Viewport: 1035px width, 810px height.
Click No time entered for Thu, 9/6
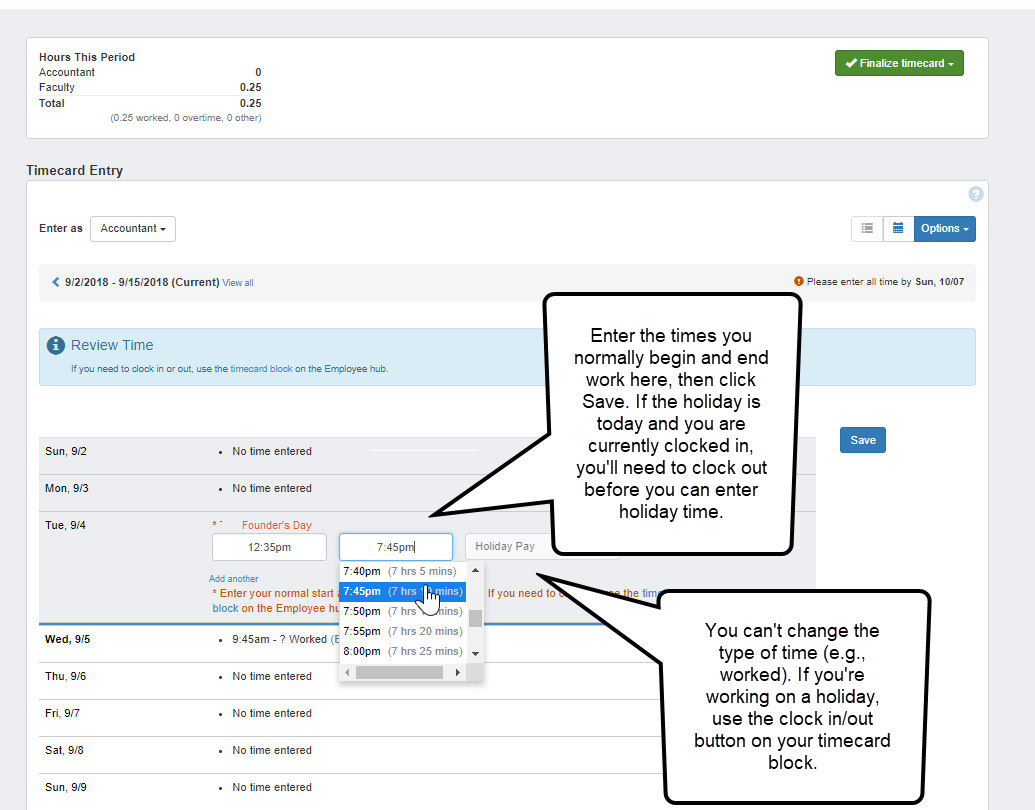pyautogui.click(x=272, y=677)
